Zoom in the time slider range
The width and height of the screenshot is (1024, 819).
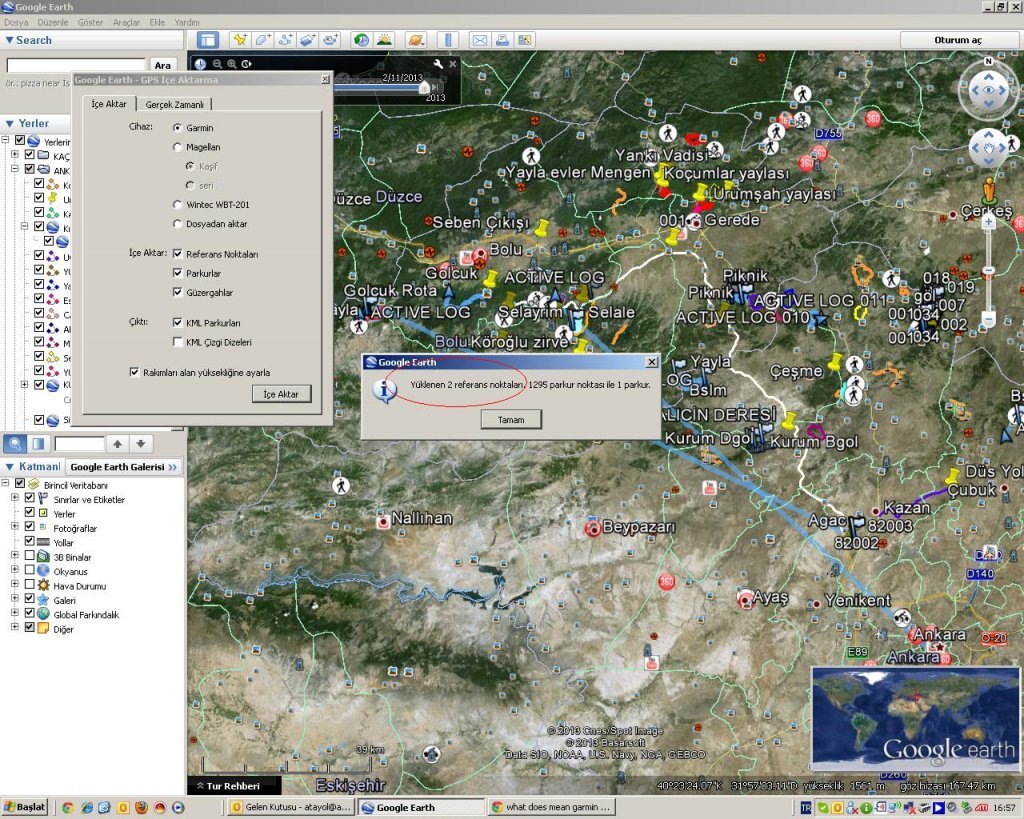[231, 64]
